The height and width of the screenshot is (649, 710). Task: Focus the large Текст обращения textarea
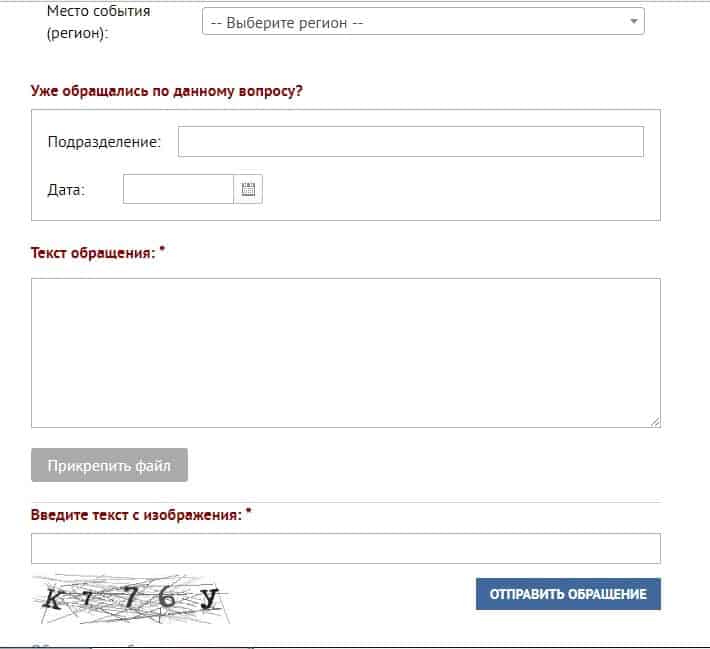tap(345, 352)
